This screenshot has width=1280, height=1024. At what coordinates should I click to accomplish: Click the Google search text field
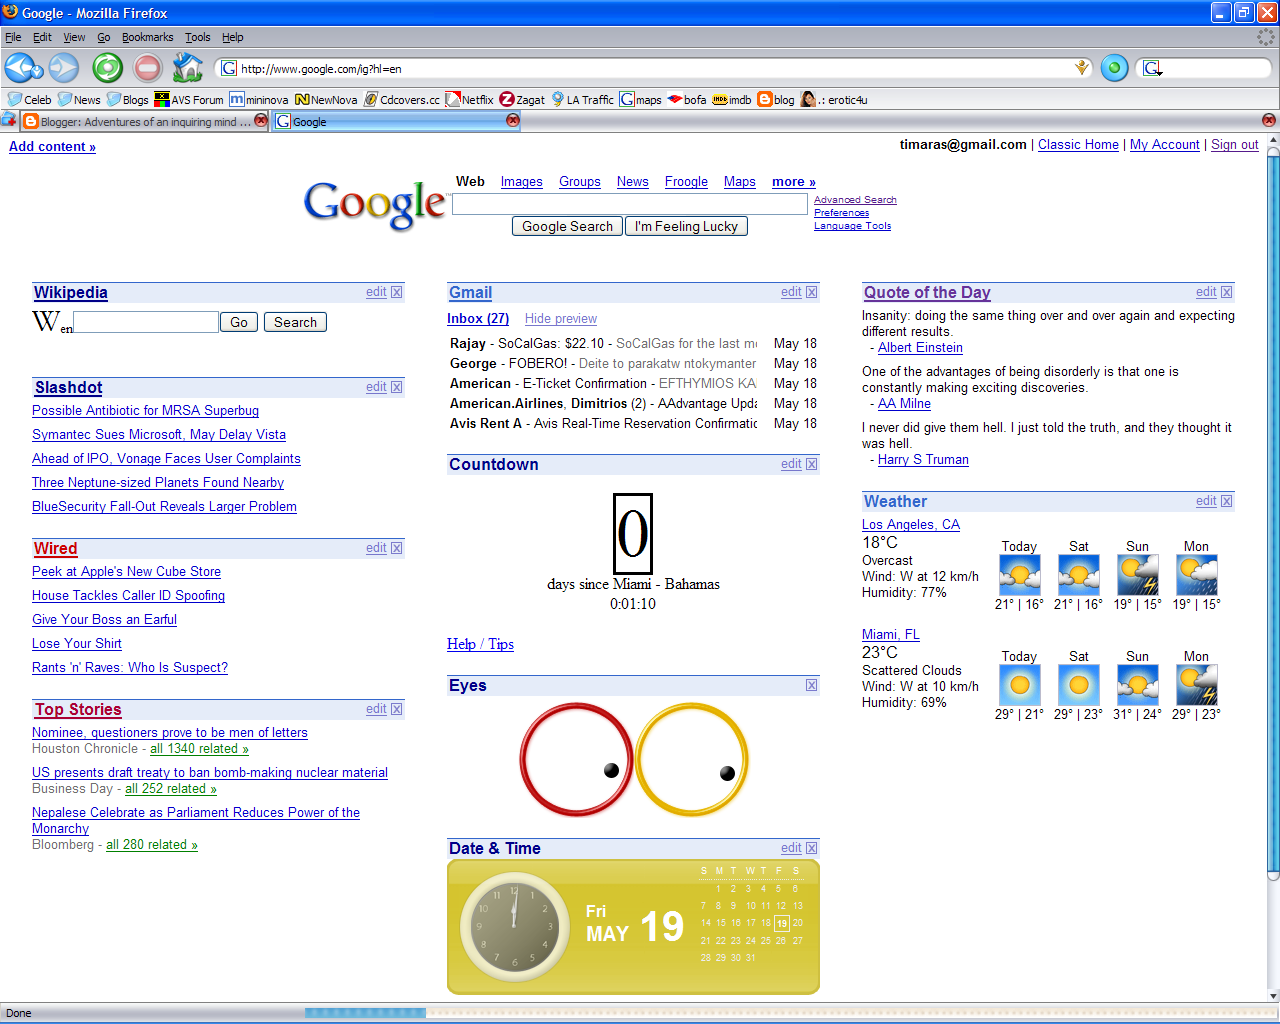tap(630, 204)
